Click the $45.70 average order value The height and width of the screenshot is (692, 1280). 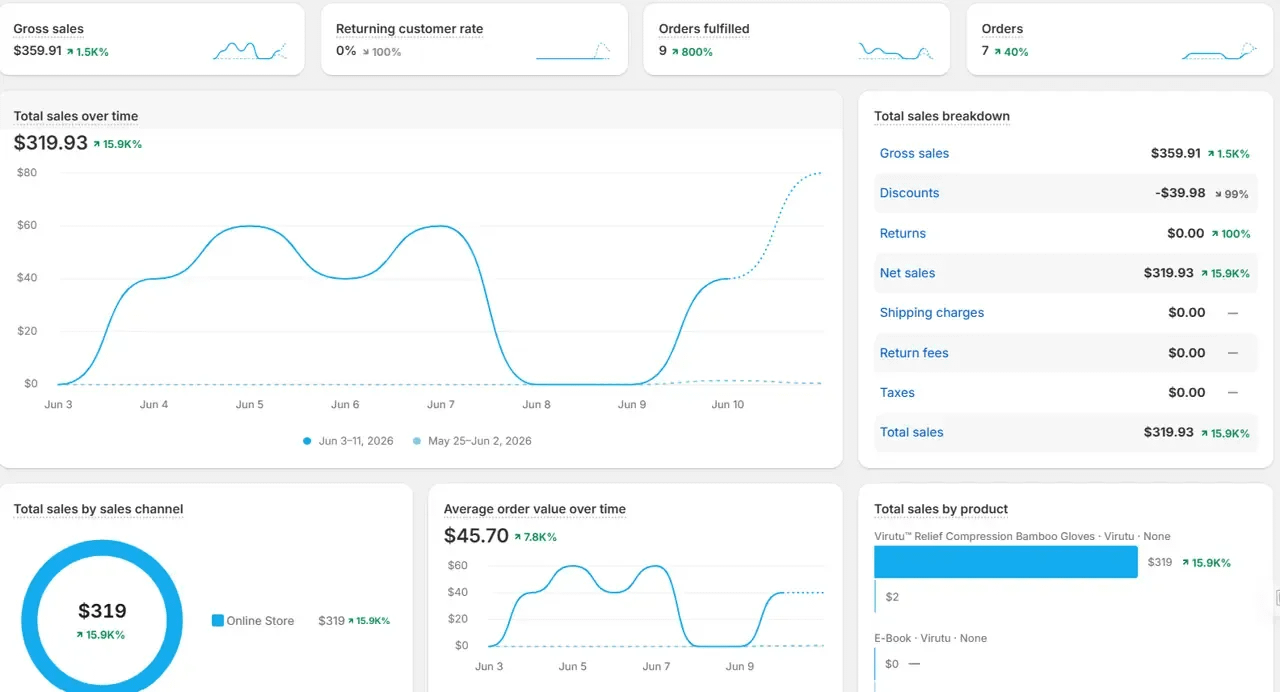[x=476, y=536]
